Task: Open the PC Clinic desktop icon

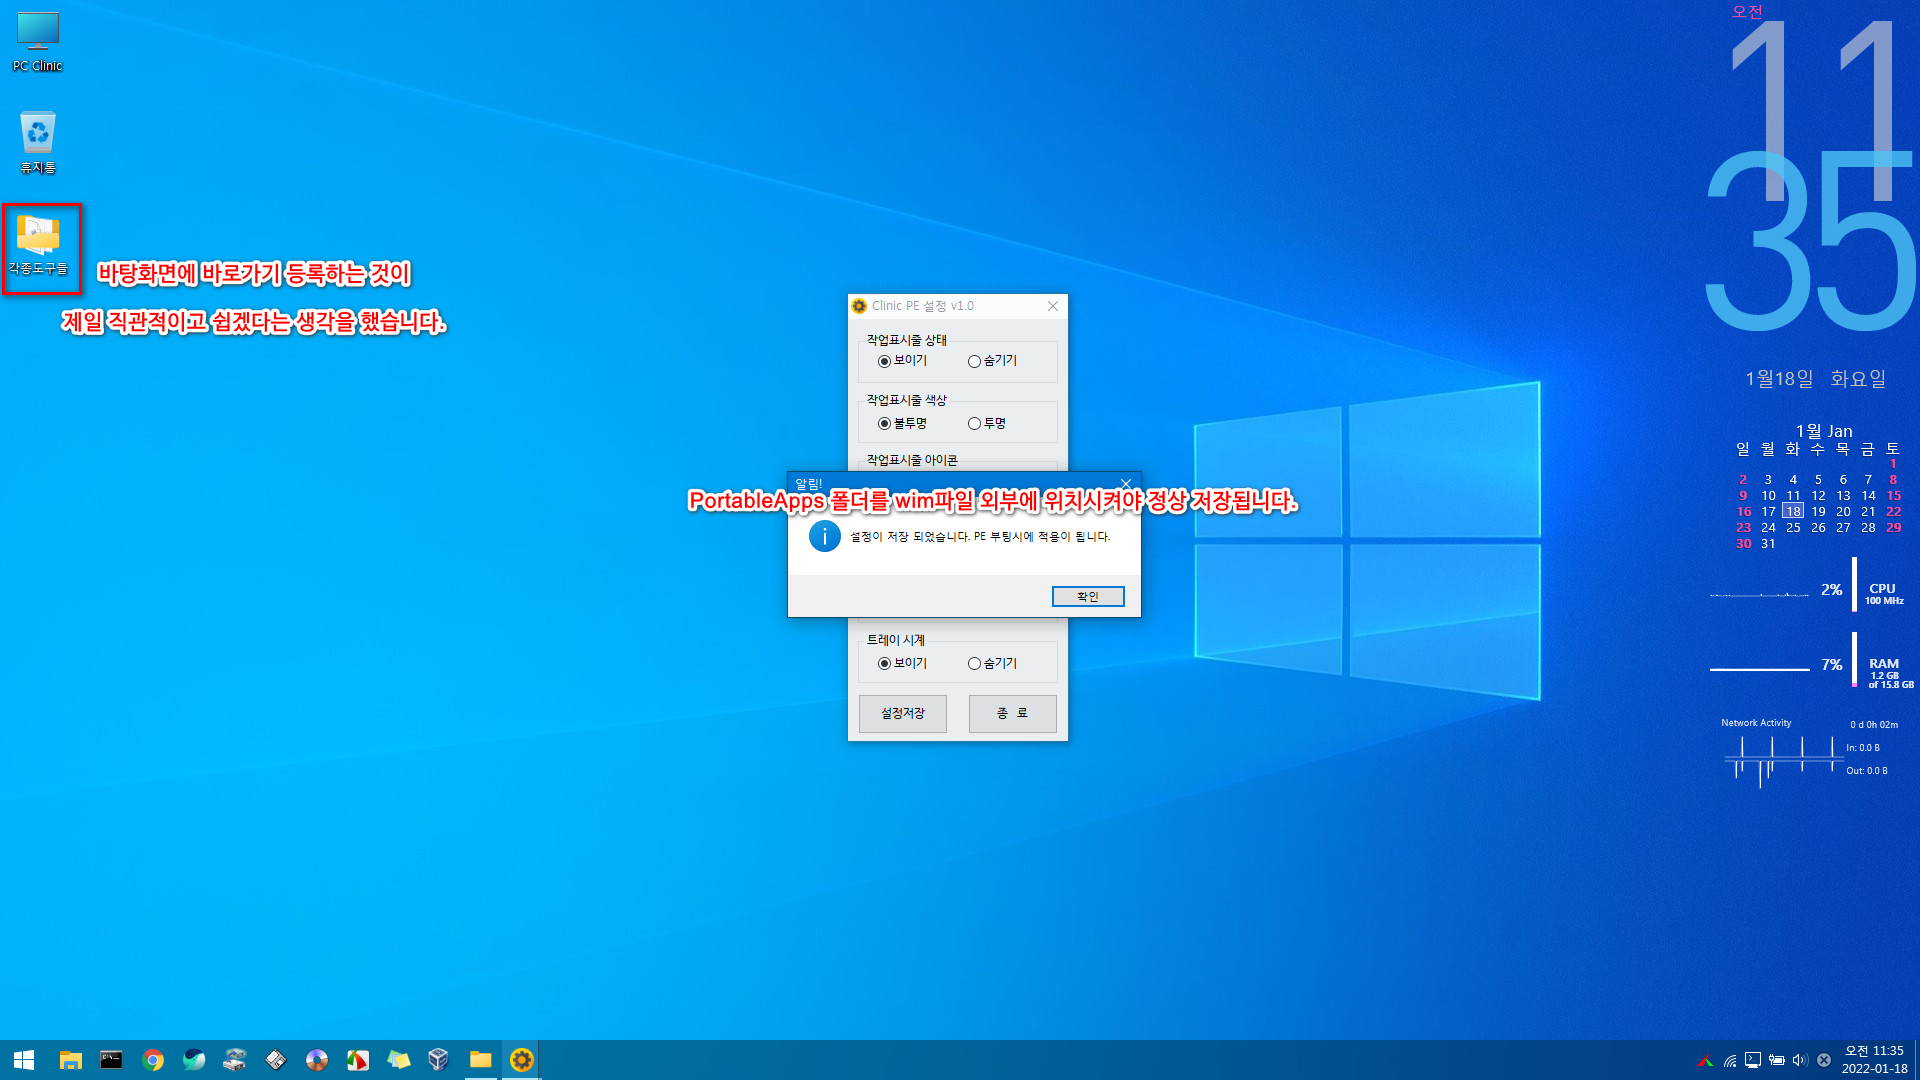Action: point(38,42)
